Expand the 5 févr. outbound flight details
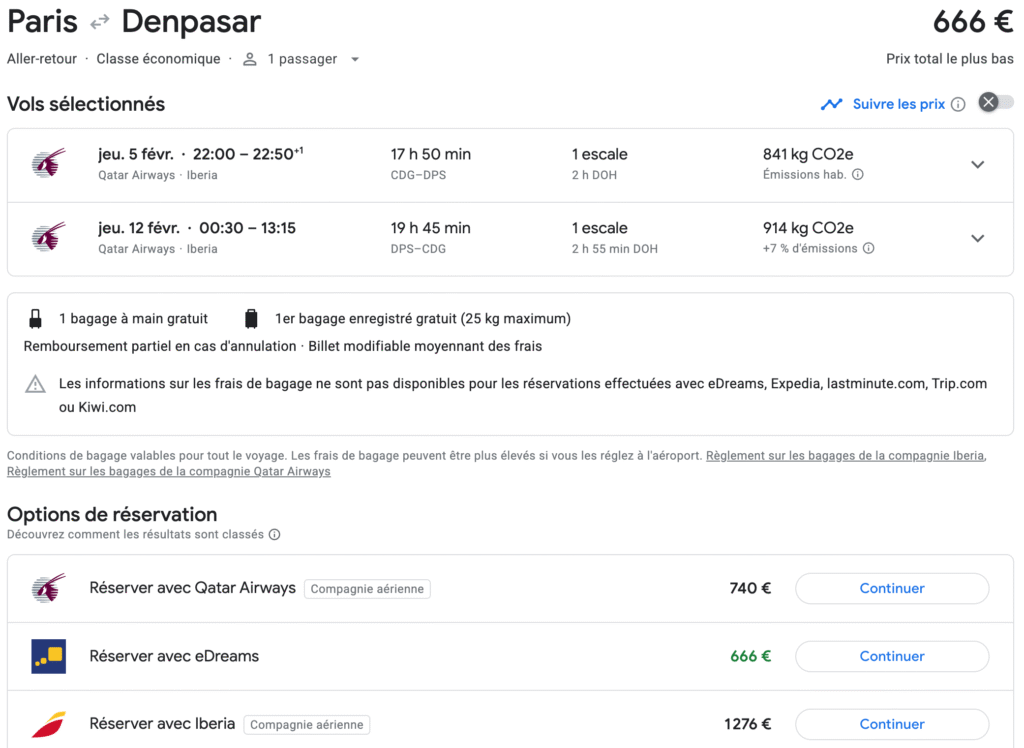1024x748 pixels. point(977,165)
